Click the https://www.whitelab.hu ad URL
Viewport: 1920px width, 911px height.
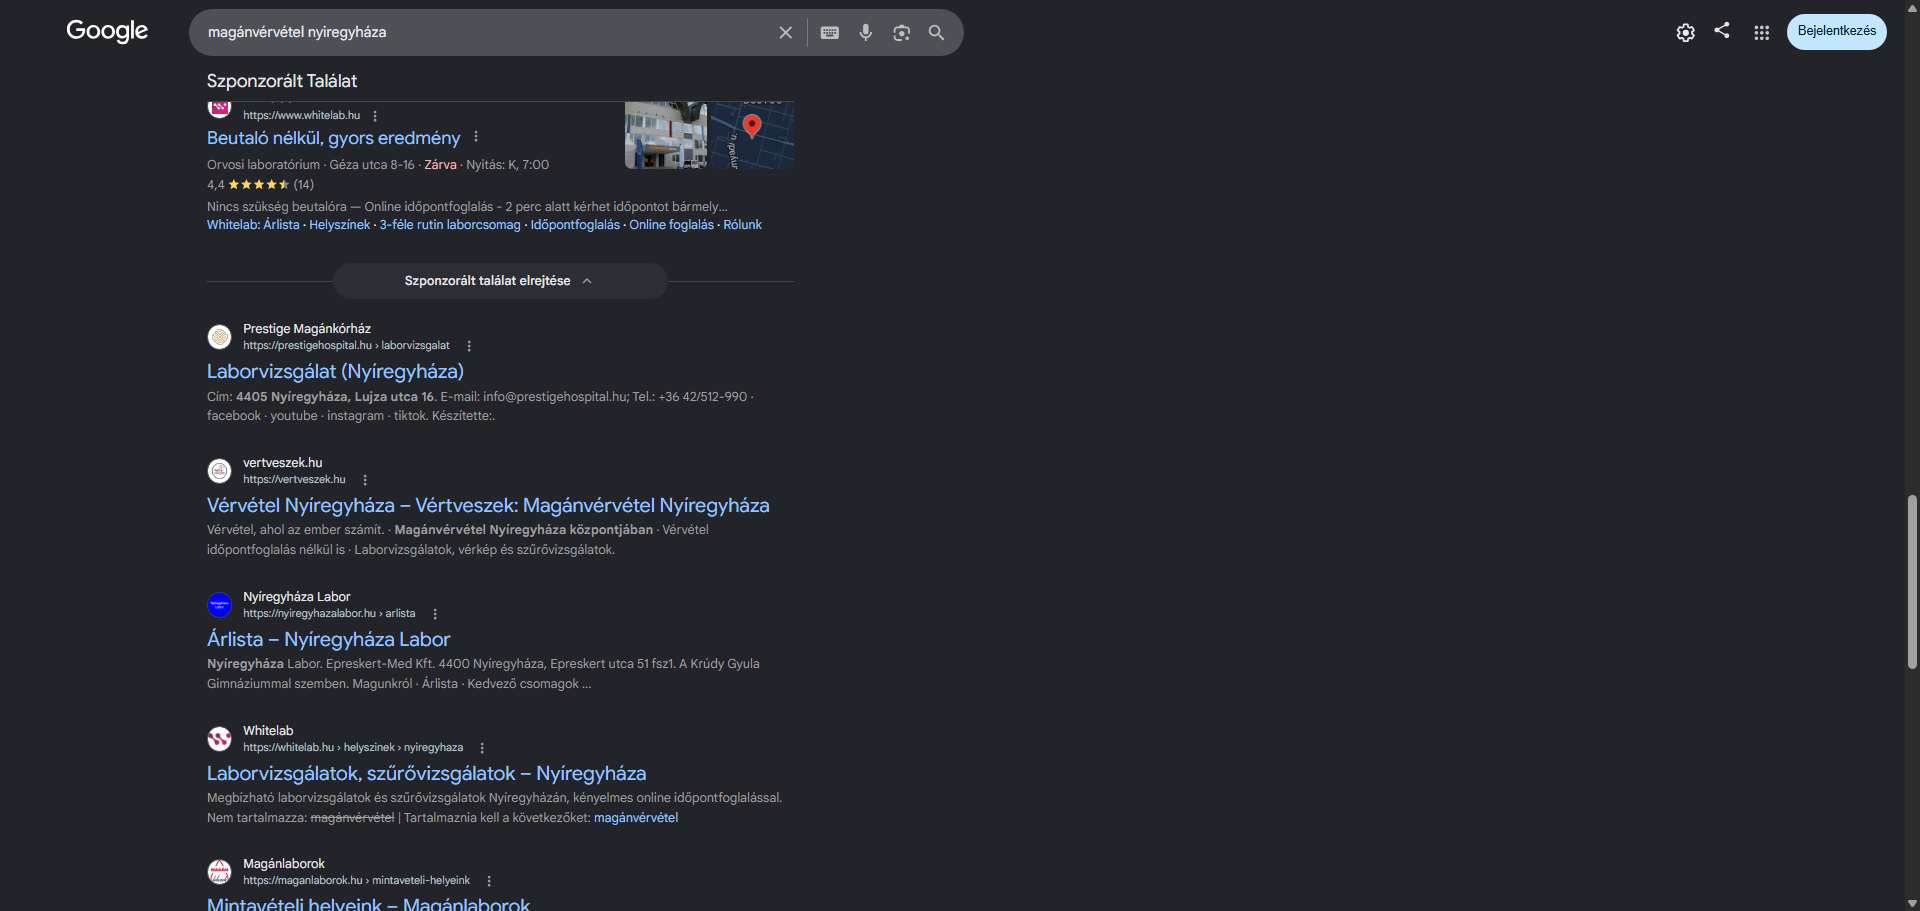pos(301,116)
